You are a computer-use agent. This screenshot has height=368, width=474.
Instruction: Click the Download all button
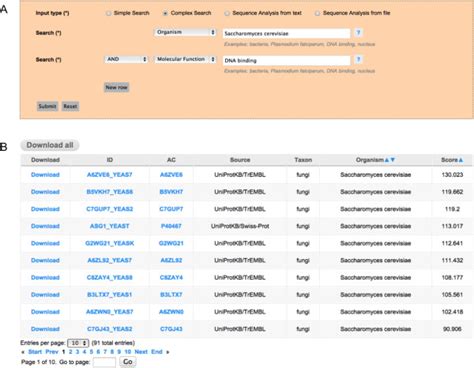click(50, 145)
